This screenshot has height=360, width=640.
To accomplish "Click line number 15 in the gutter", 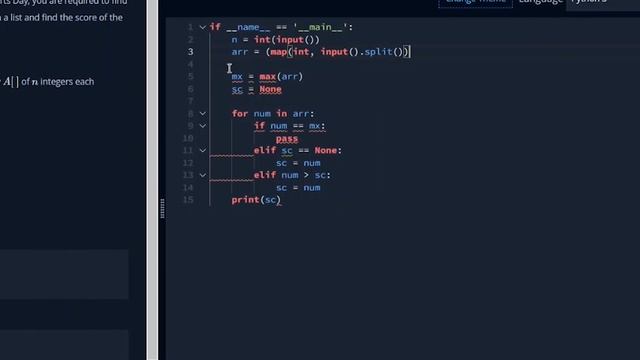I will (x=188, y=200).
